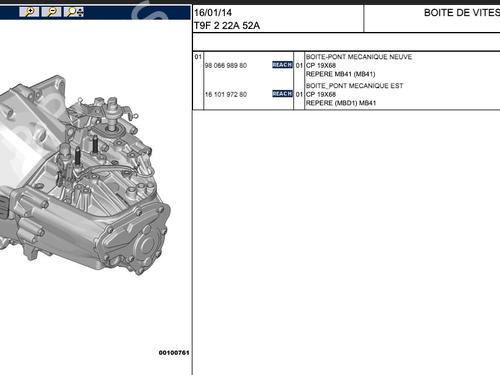The image size is (500, 375).
Task: Click the zoom in magnifier icon
Action: click(29, 12)
